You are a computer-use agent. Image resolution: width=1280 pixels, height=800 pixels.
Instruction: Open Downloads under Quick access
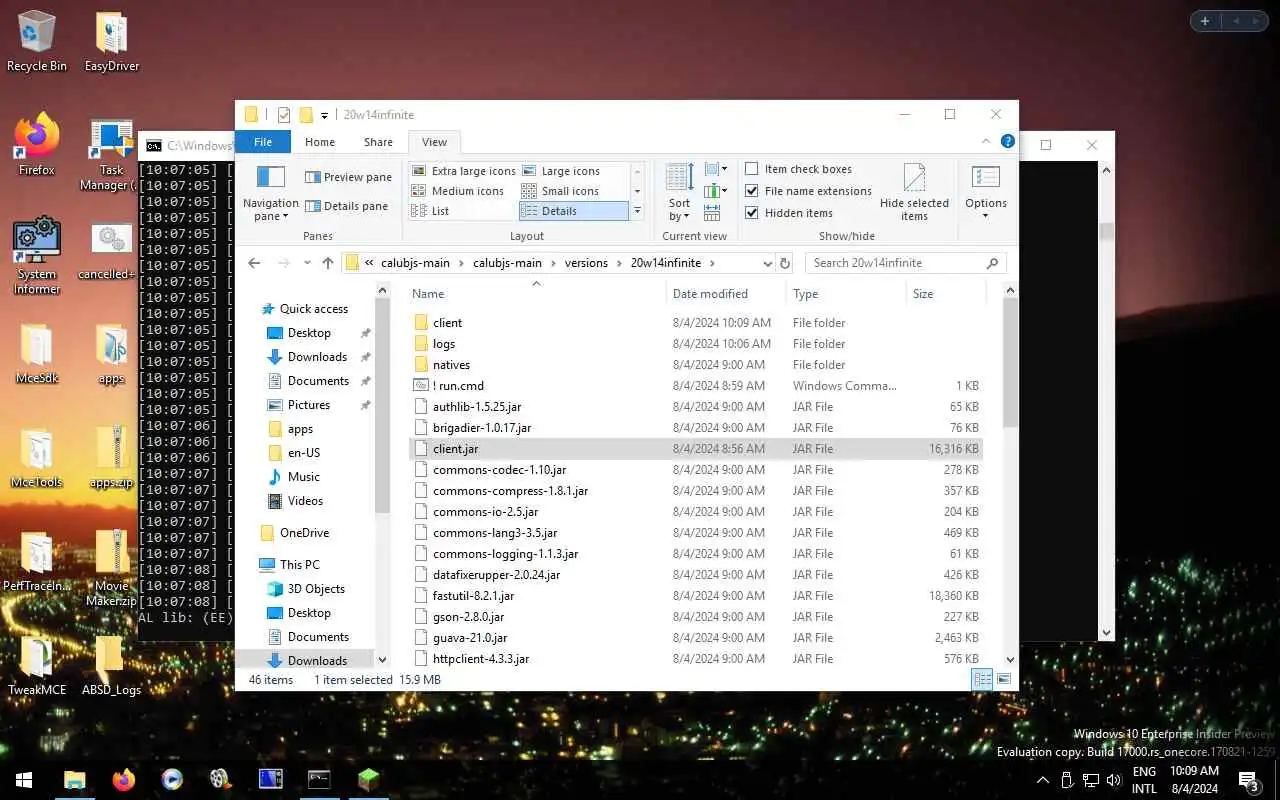tap(317, 357)
